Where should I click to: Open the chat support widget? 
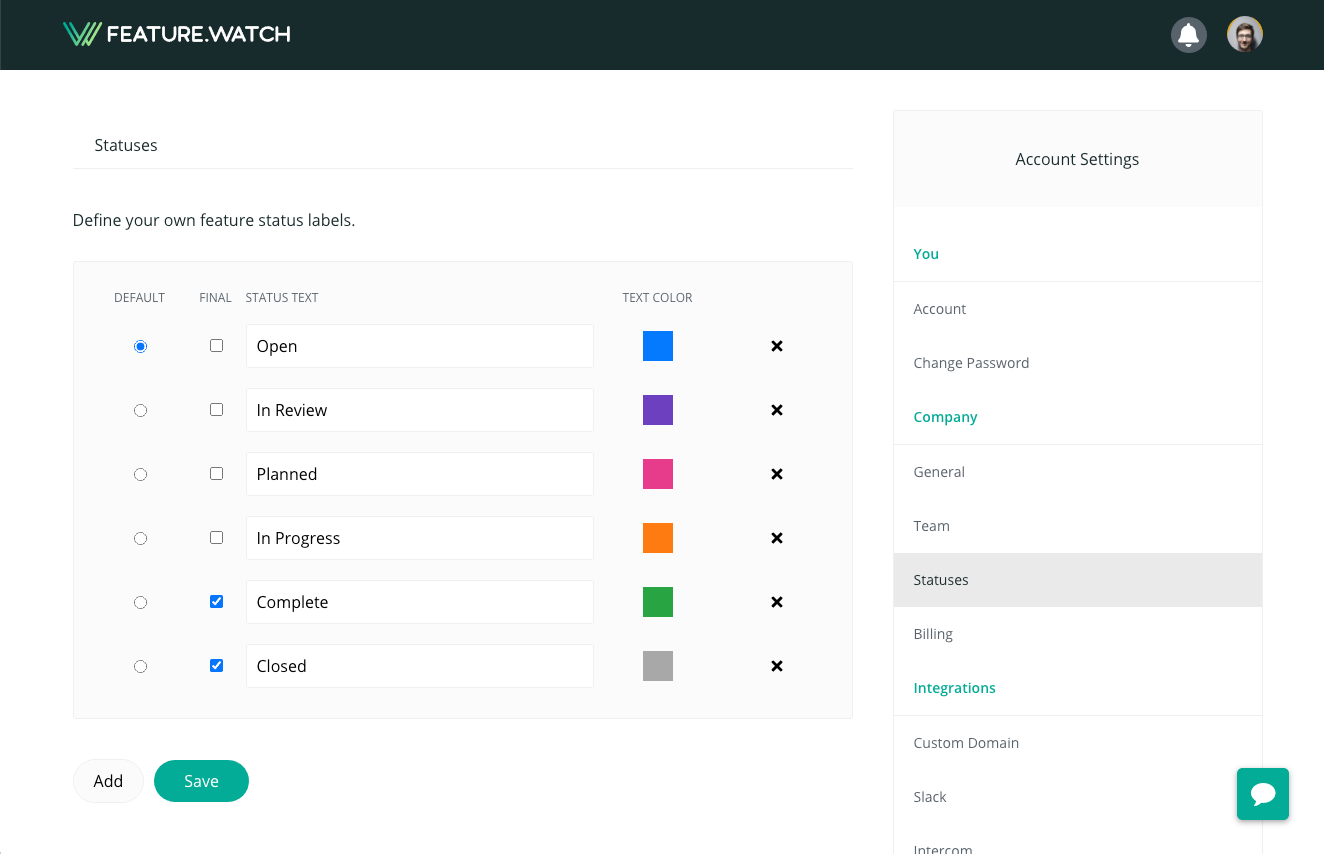coord(1262,794)
